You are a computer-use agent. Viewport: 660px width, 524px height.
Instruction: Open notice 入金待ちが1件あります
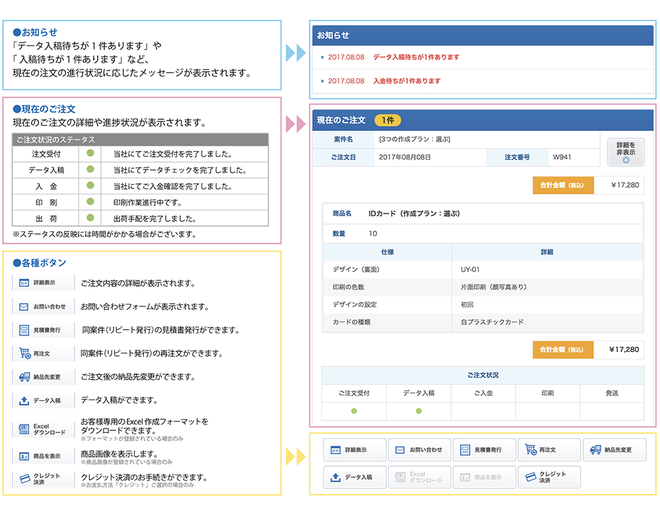pyautogui.click(x=407, y=81)
